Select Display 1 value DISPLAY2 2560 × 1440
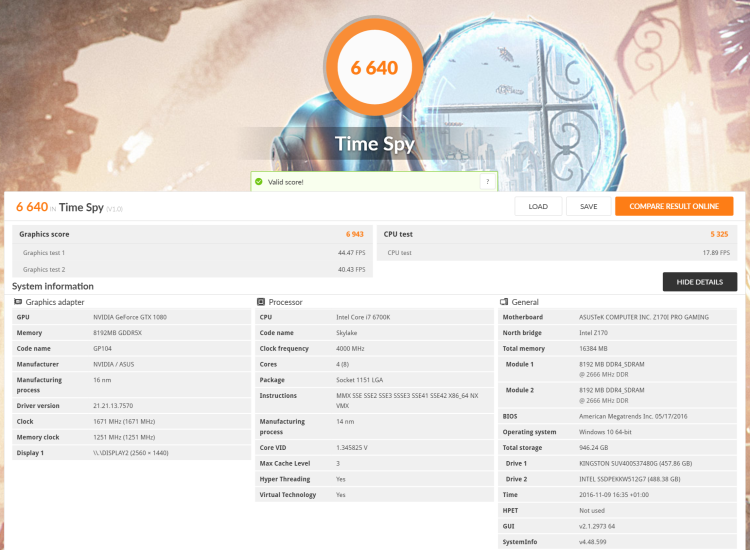 pyautogui.click(x=131, y=453)
